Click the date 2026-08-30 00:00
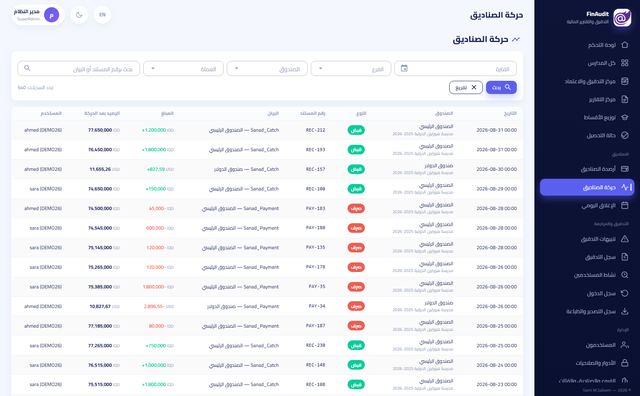Image resolution: width=640 pixels, height=396 pixels. point(497,169)
